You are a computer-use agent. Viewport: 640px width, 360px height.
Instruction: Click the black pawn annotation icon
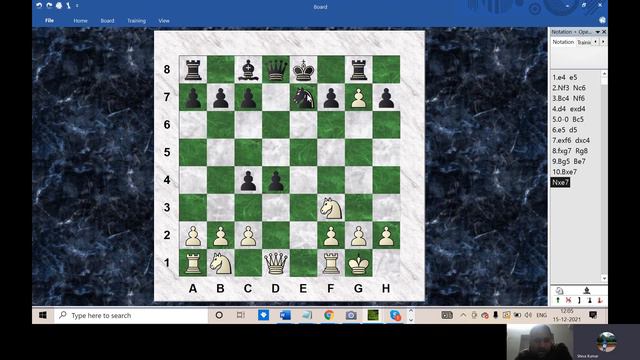pos(589,300)
